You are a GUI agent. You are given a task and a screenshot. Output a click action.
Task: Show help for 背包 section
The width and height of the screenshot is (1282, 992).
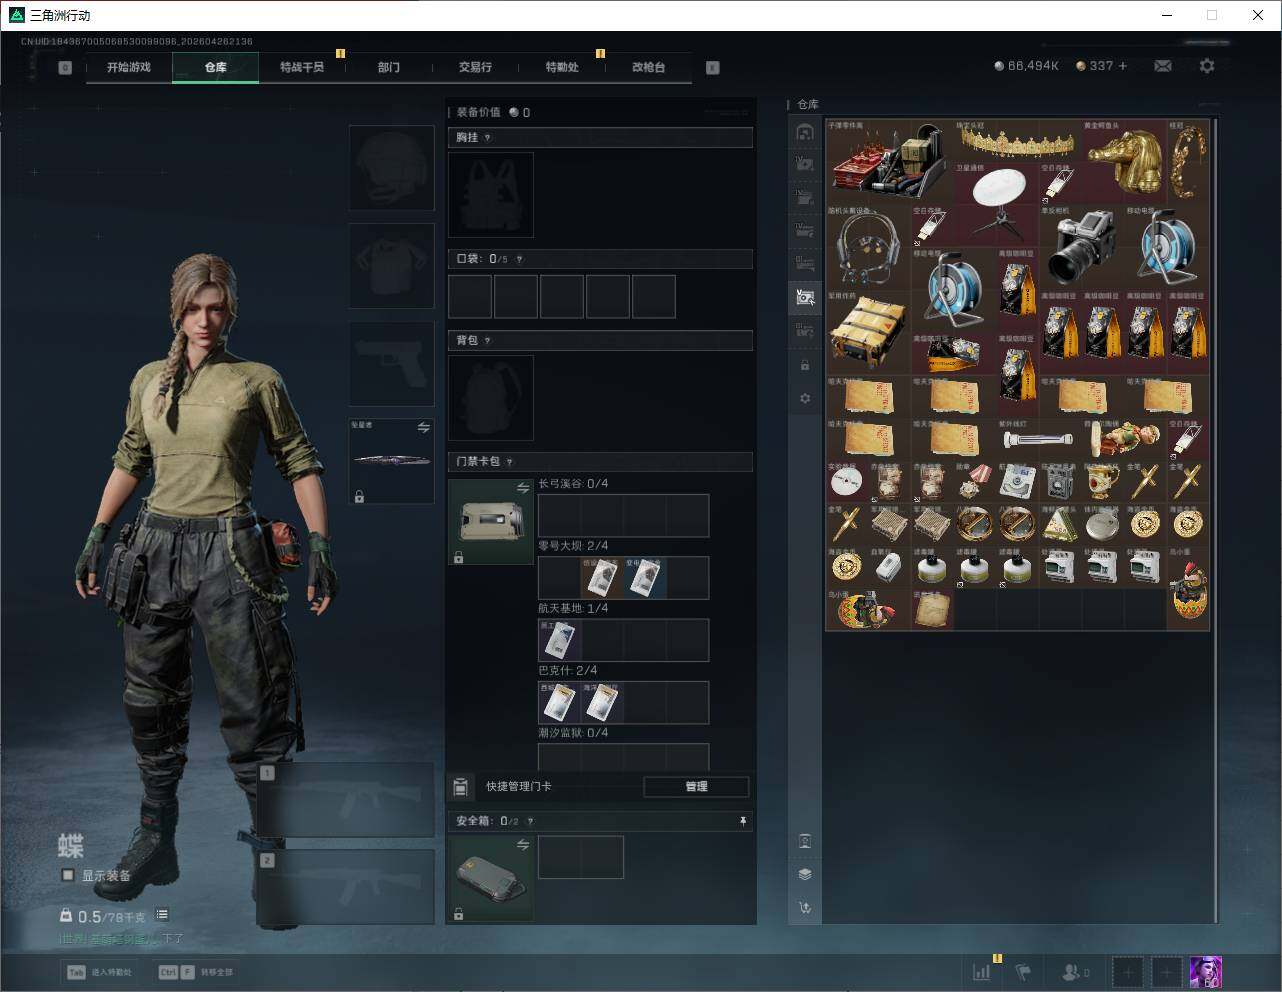pos(488,341)
